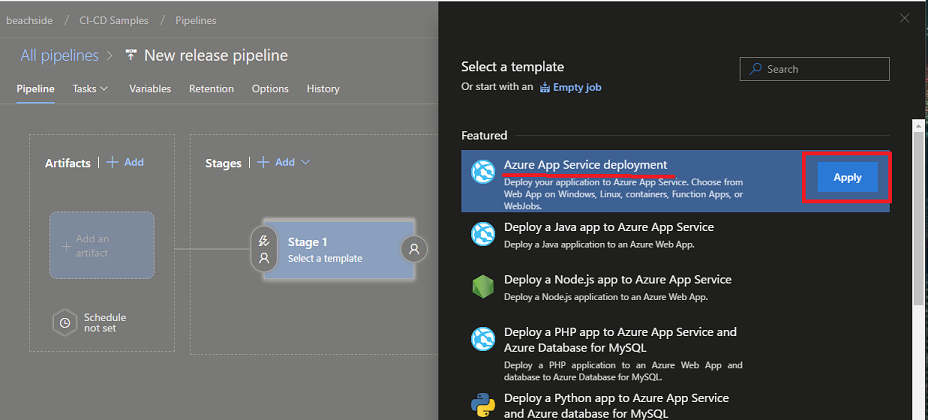Click the All pipelines breadcrumb link
928x420 pixels.
click(59, 55)
